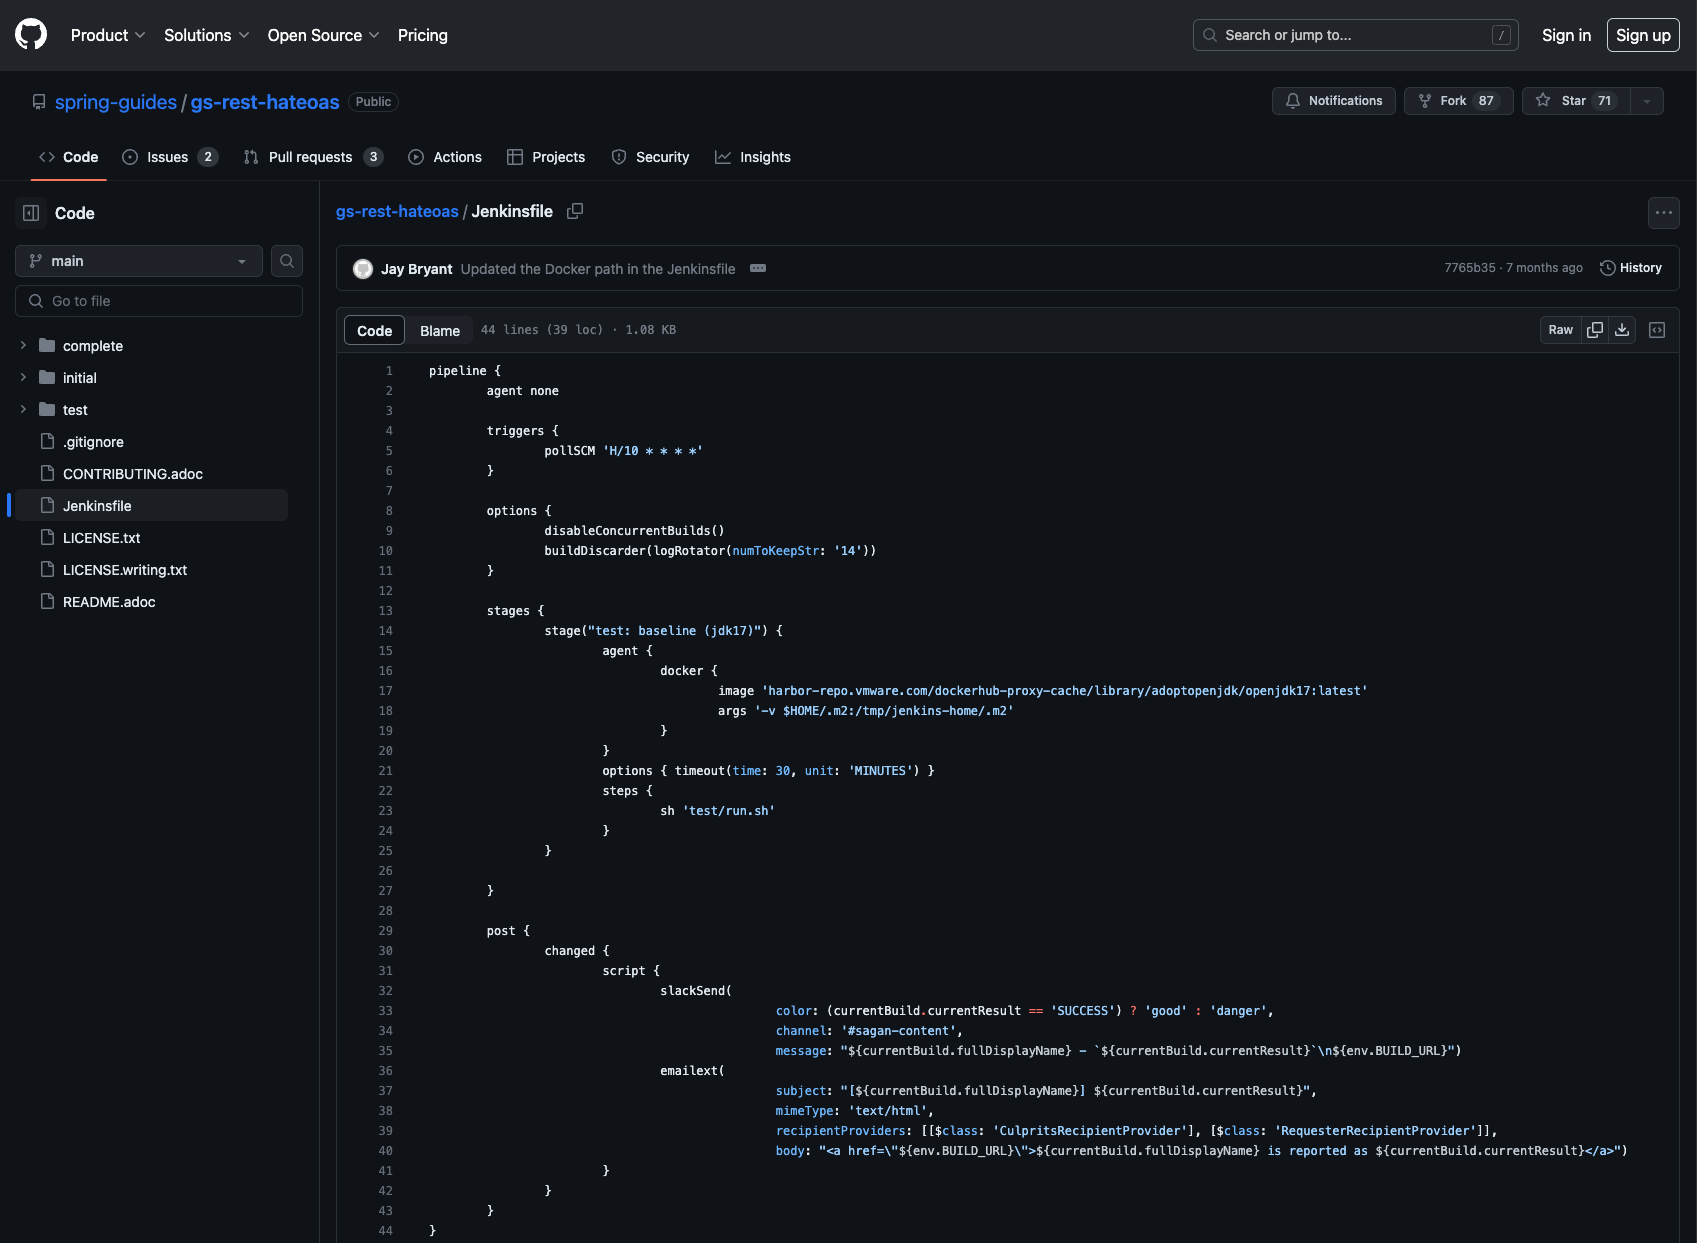The width and height of the screenshot is (1697, 1243).
Task: Open LICENSE.writing.txt file
Action: click(125, 570)
